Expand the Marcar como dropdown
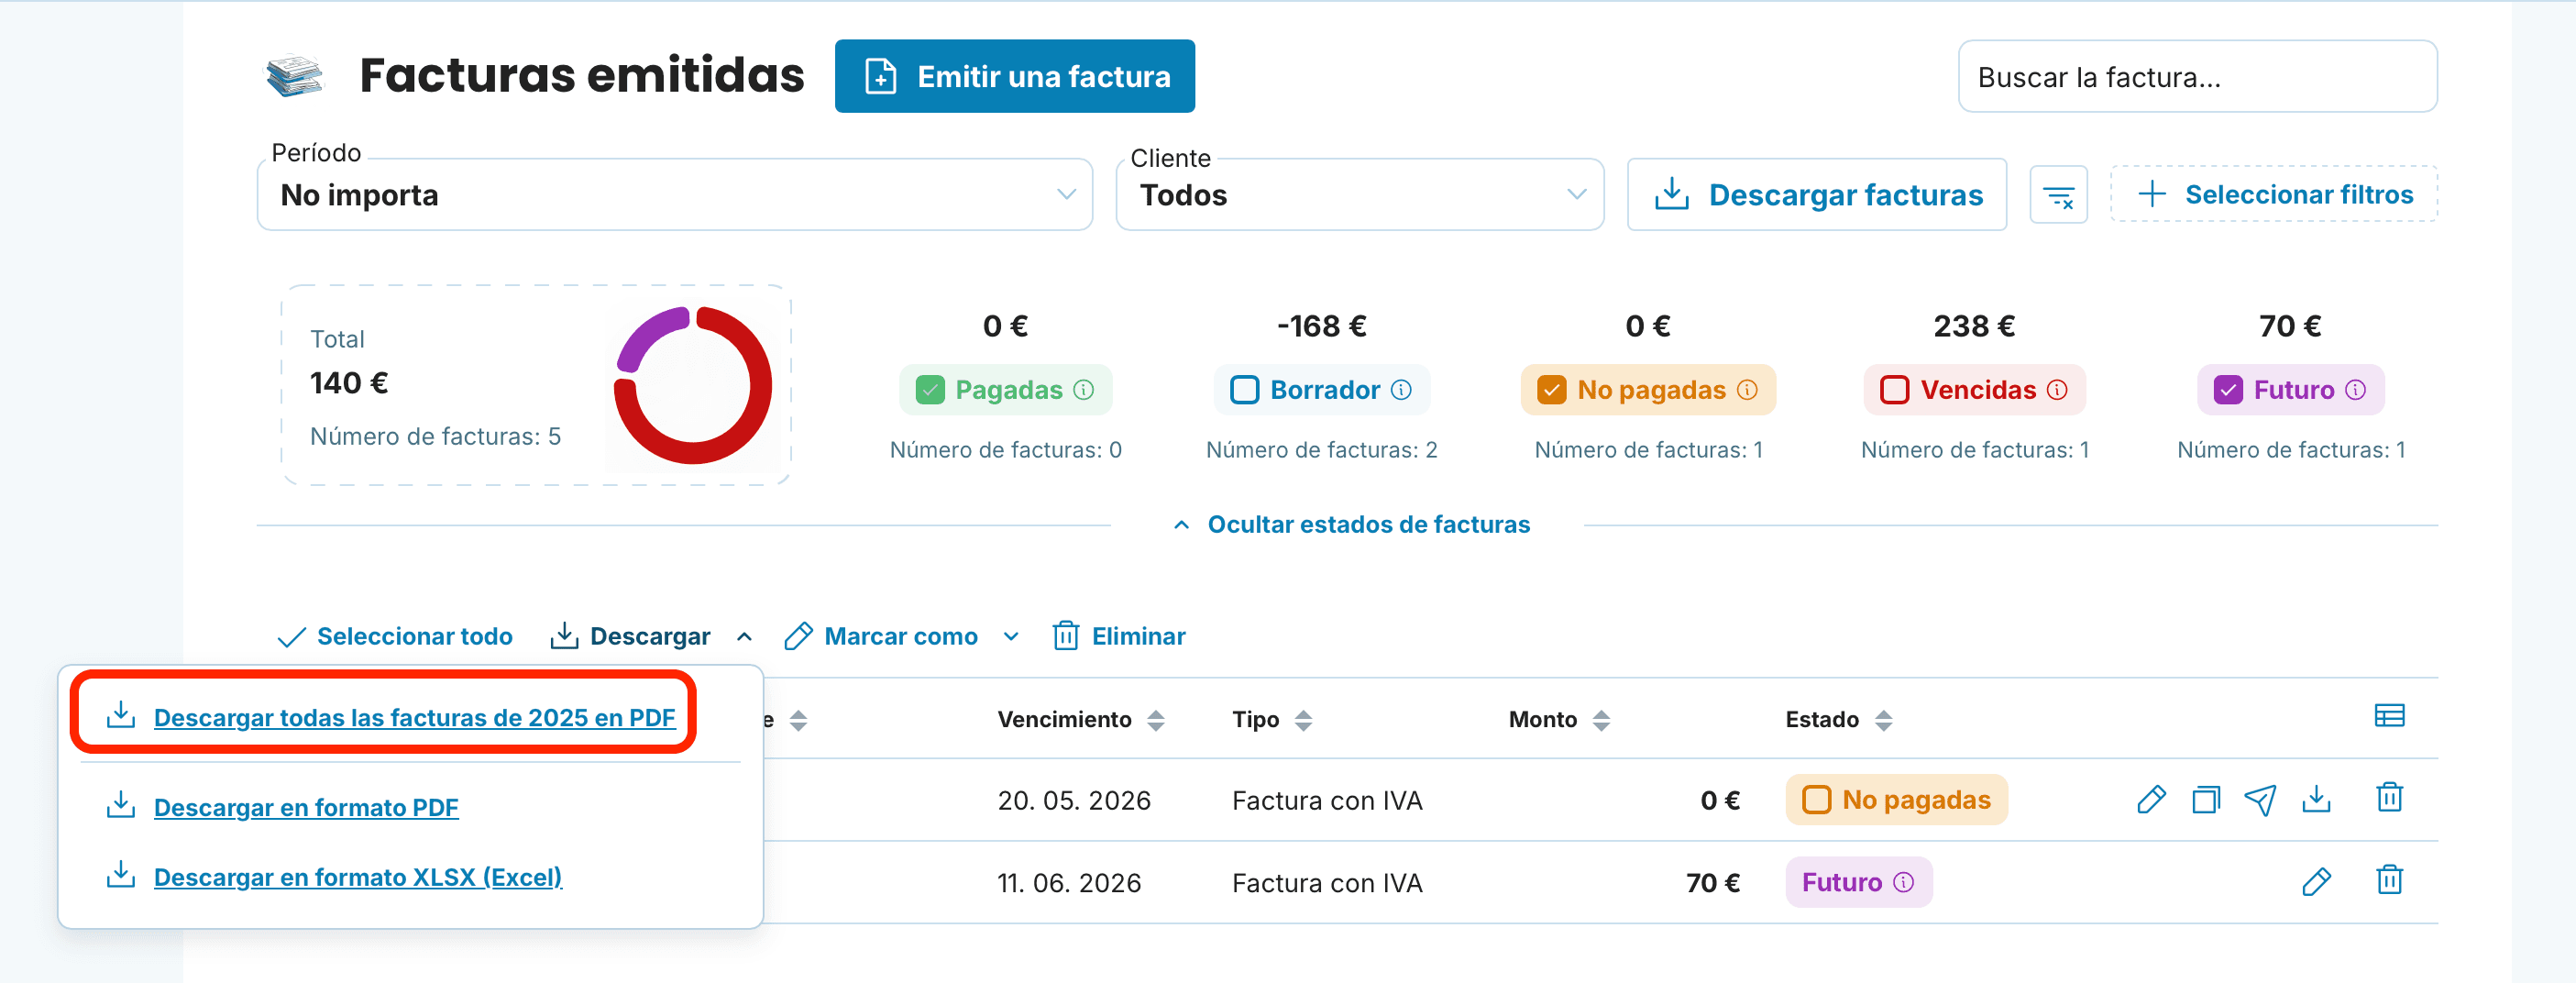The image size is (2576, 983). tap(901, 636)
